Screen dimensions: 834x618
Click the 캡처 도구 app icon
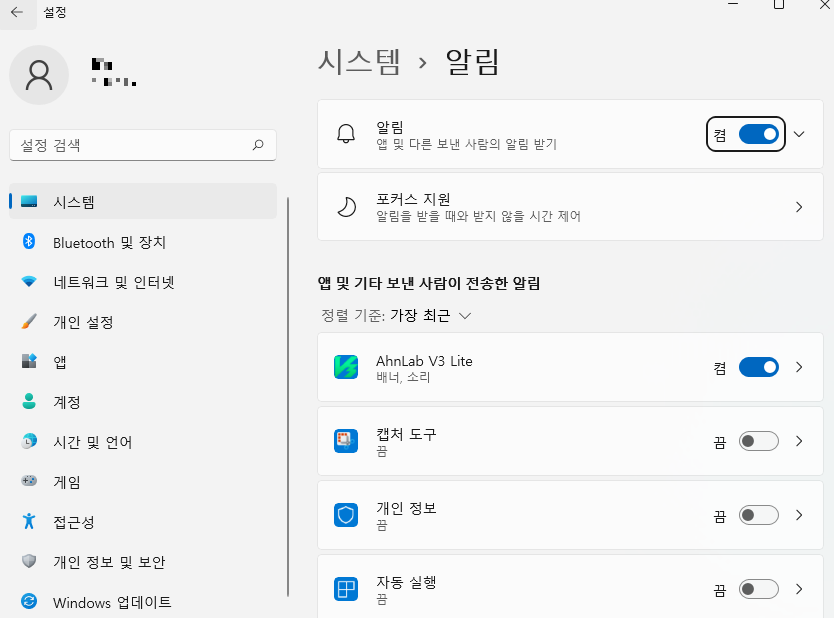pos(345,440)
